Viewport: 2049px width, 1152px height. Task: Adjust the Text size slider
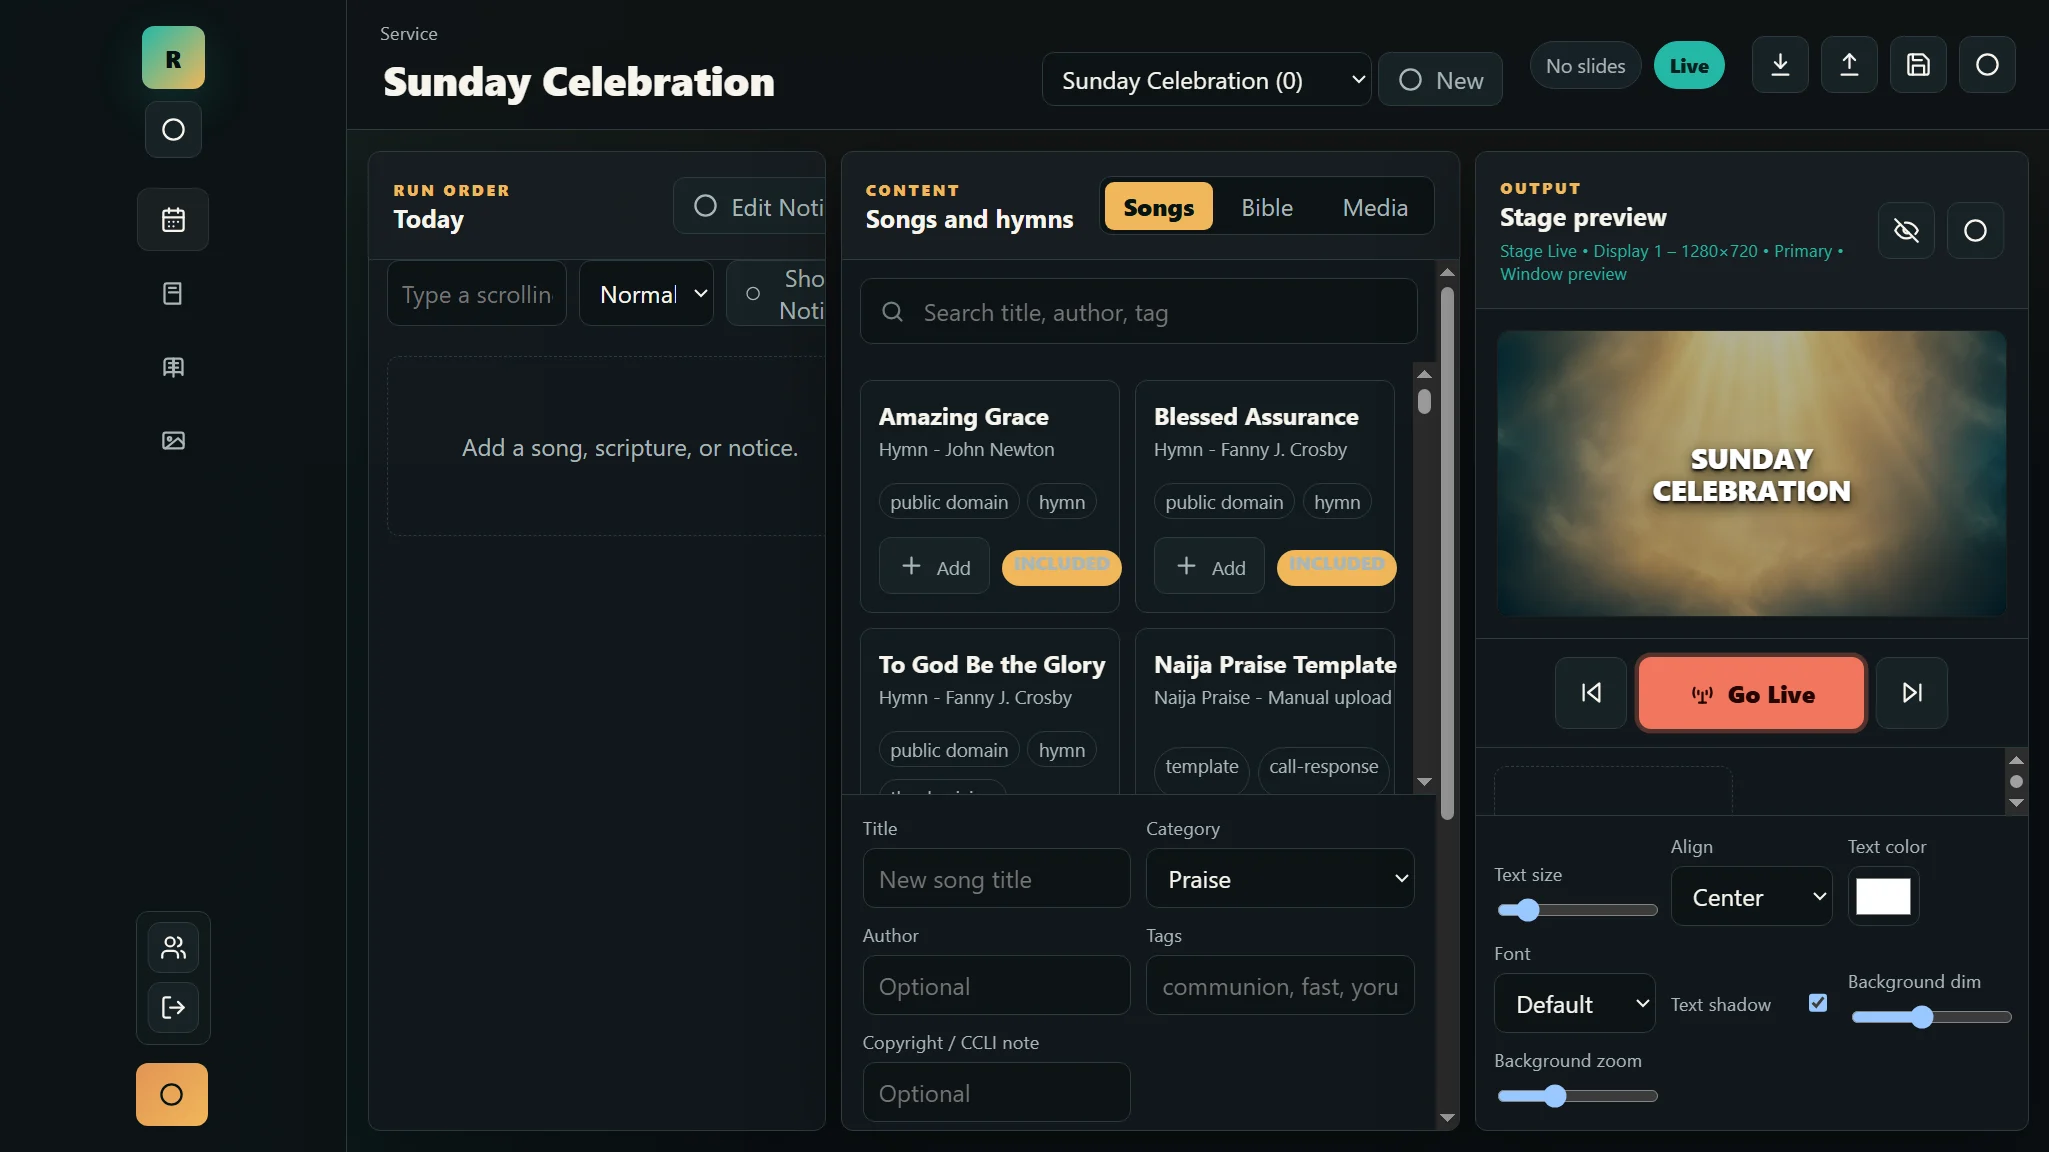click(x=1577, y=910)
